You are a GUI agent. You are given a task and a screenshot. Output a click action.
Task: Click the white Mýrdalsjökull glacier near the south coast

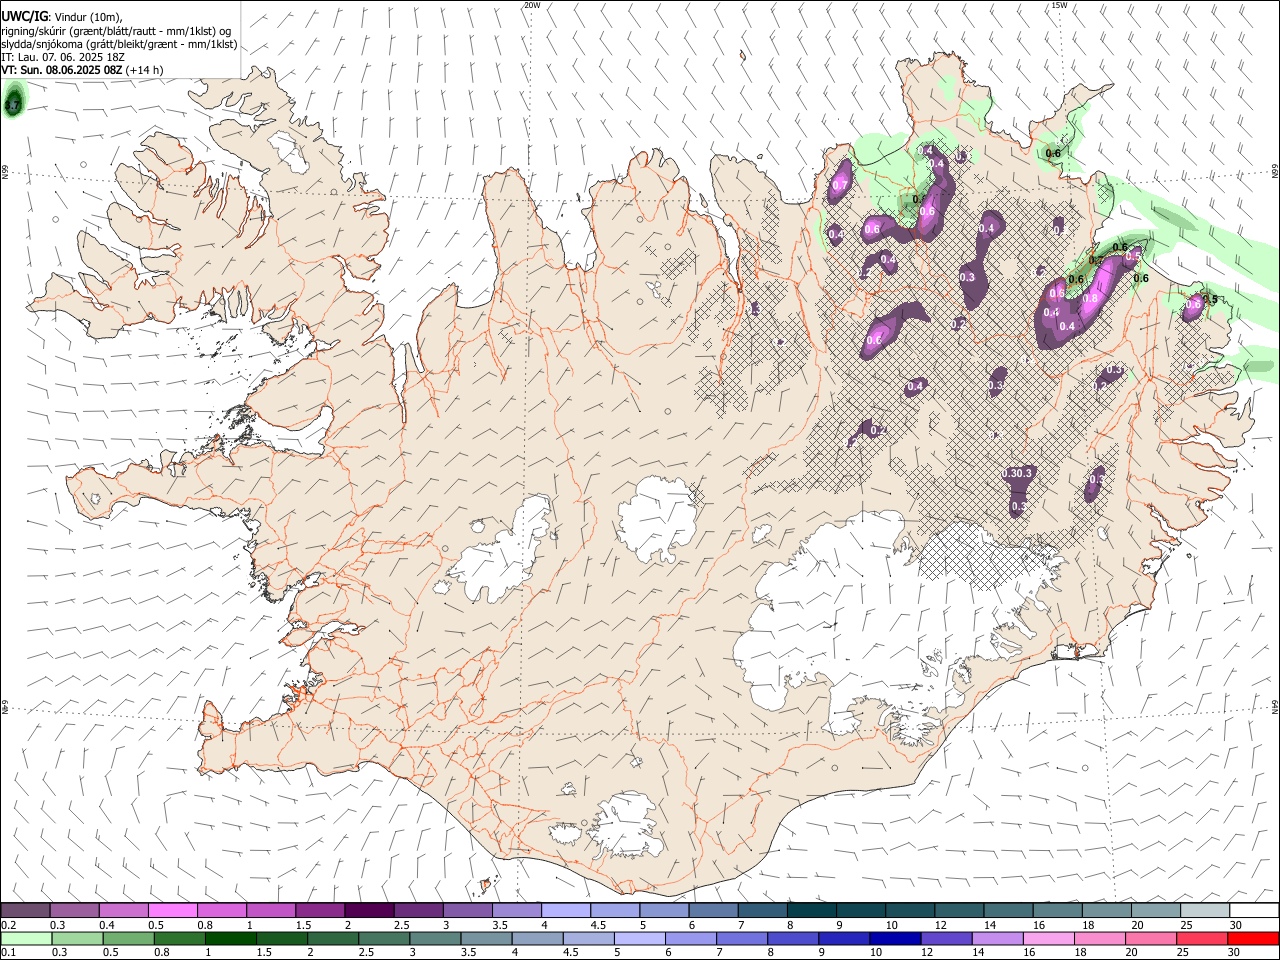[x=625, y=825]
